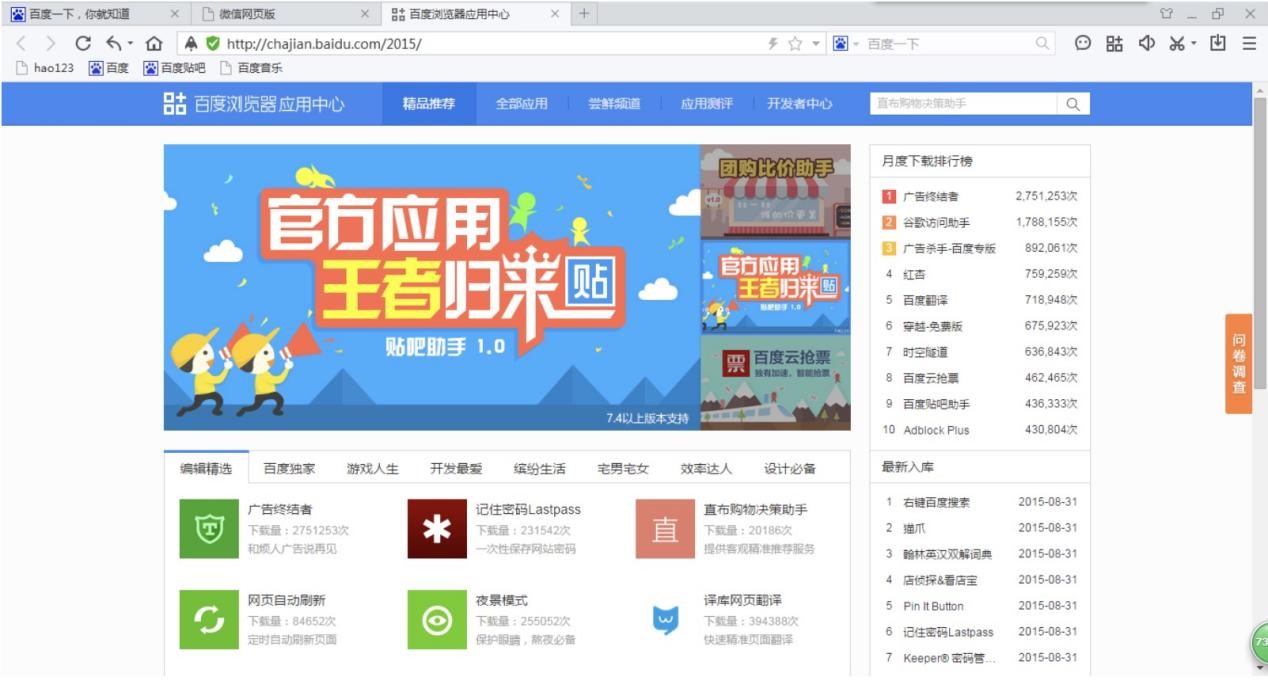Switch to the 宅男宅女 category tab

pyautogui.click(x=623, y=469)
